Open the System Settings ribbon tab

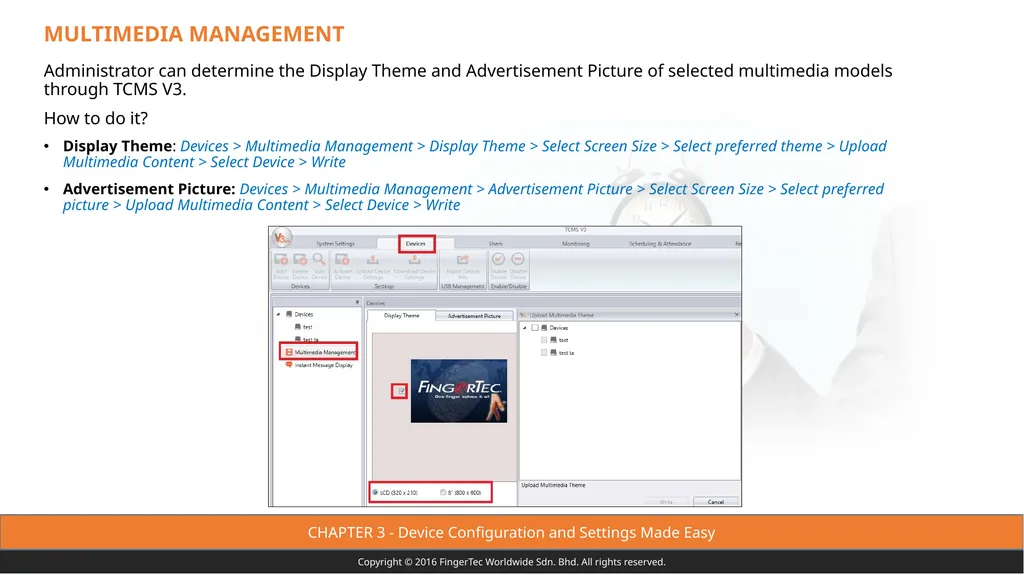(x=336, y=244)
